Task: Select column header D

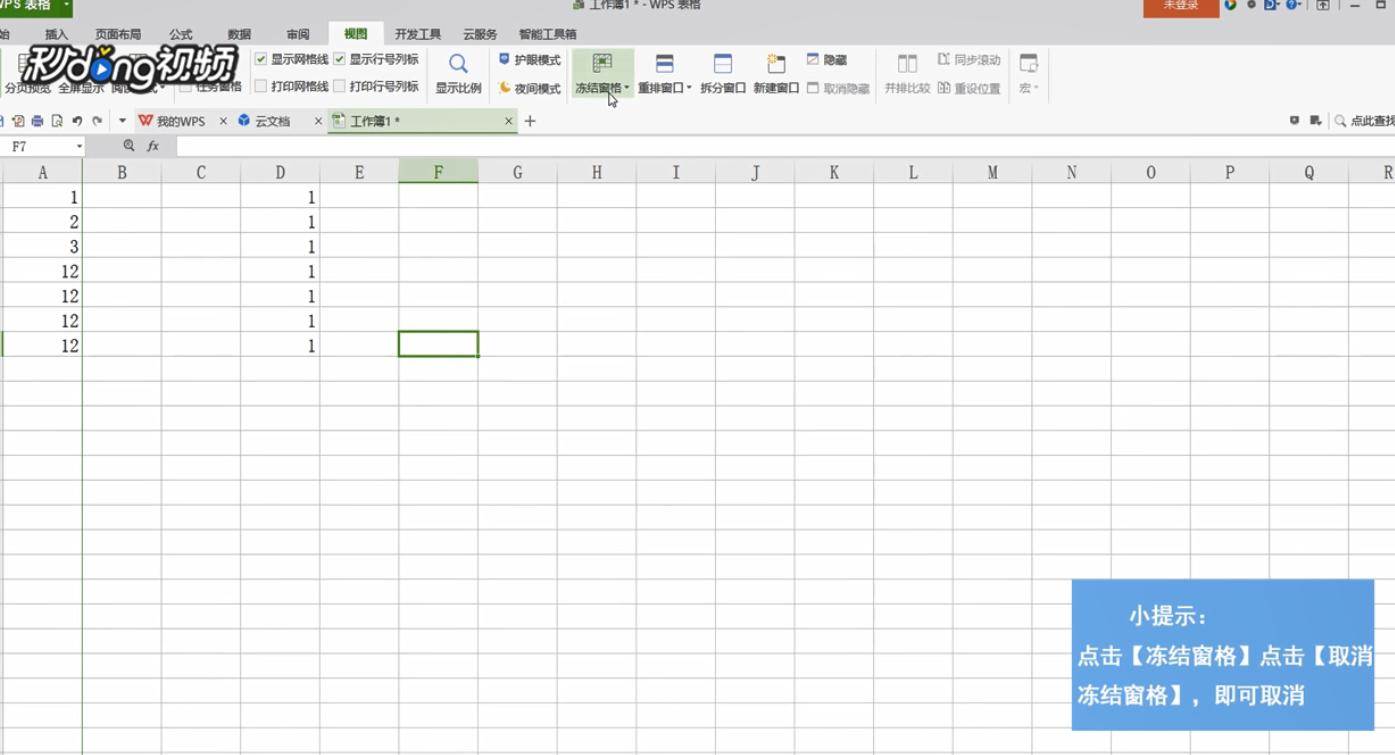Action: (280, 172)
